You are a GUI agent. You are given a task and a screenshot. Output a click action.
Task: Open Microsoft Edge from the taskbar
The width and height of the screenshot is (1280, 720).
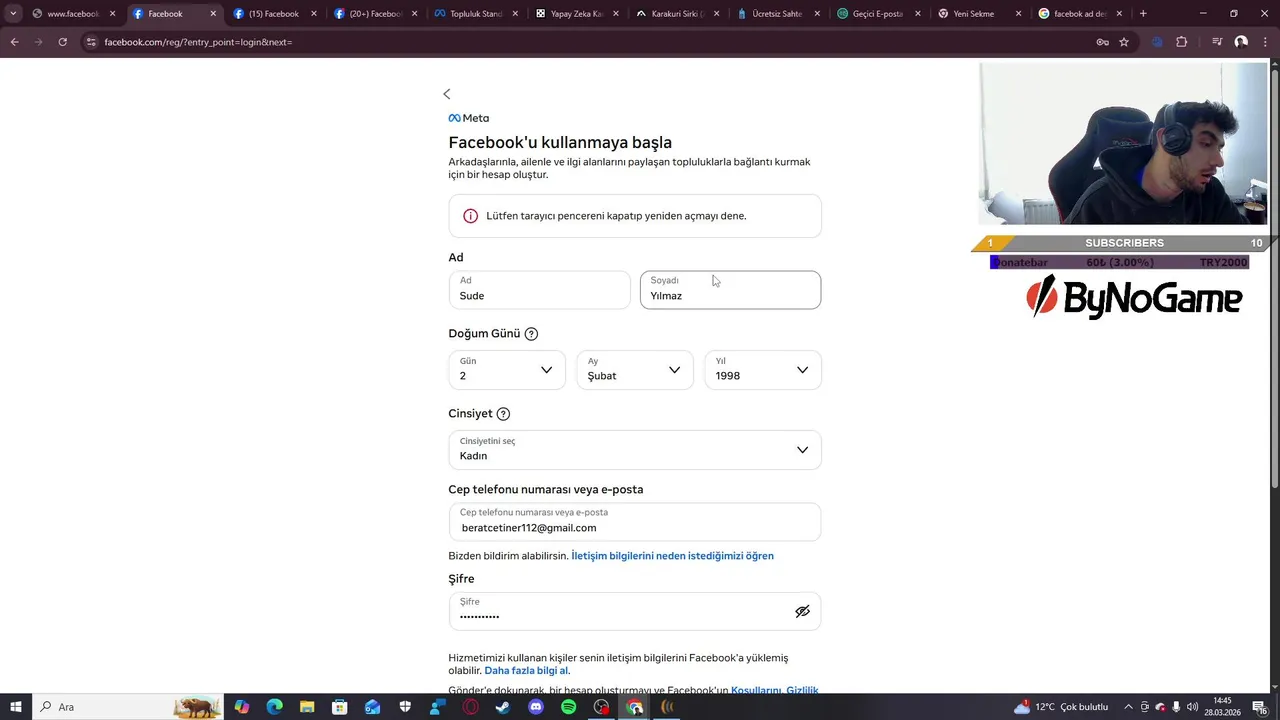pyautogui.click(x=274, y=707)
